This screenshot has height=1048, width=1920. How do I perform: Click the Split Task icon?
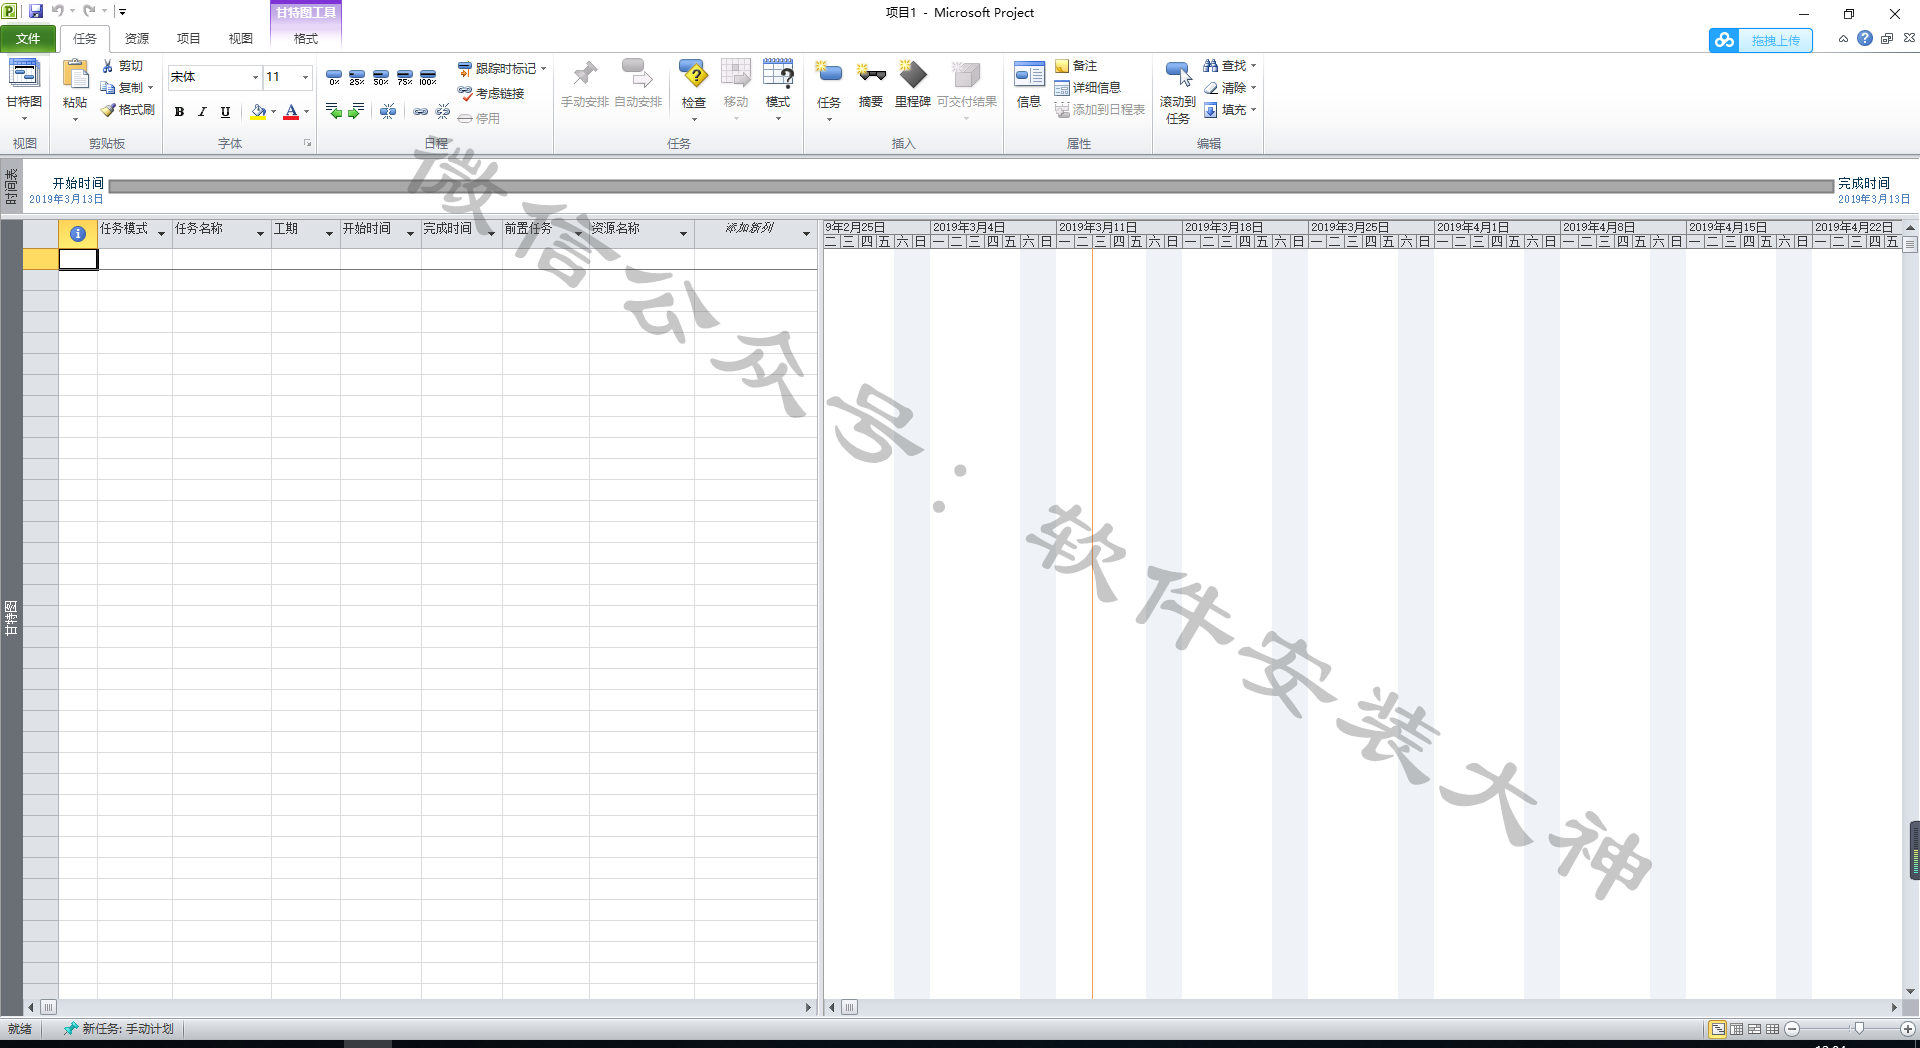(388, 111)
